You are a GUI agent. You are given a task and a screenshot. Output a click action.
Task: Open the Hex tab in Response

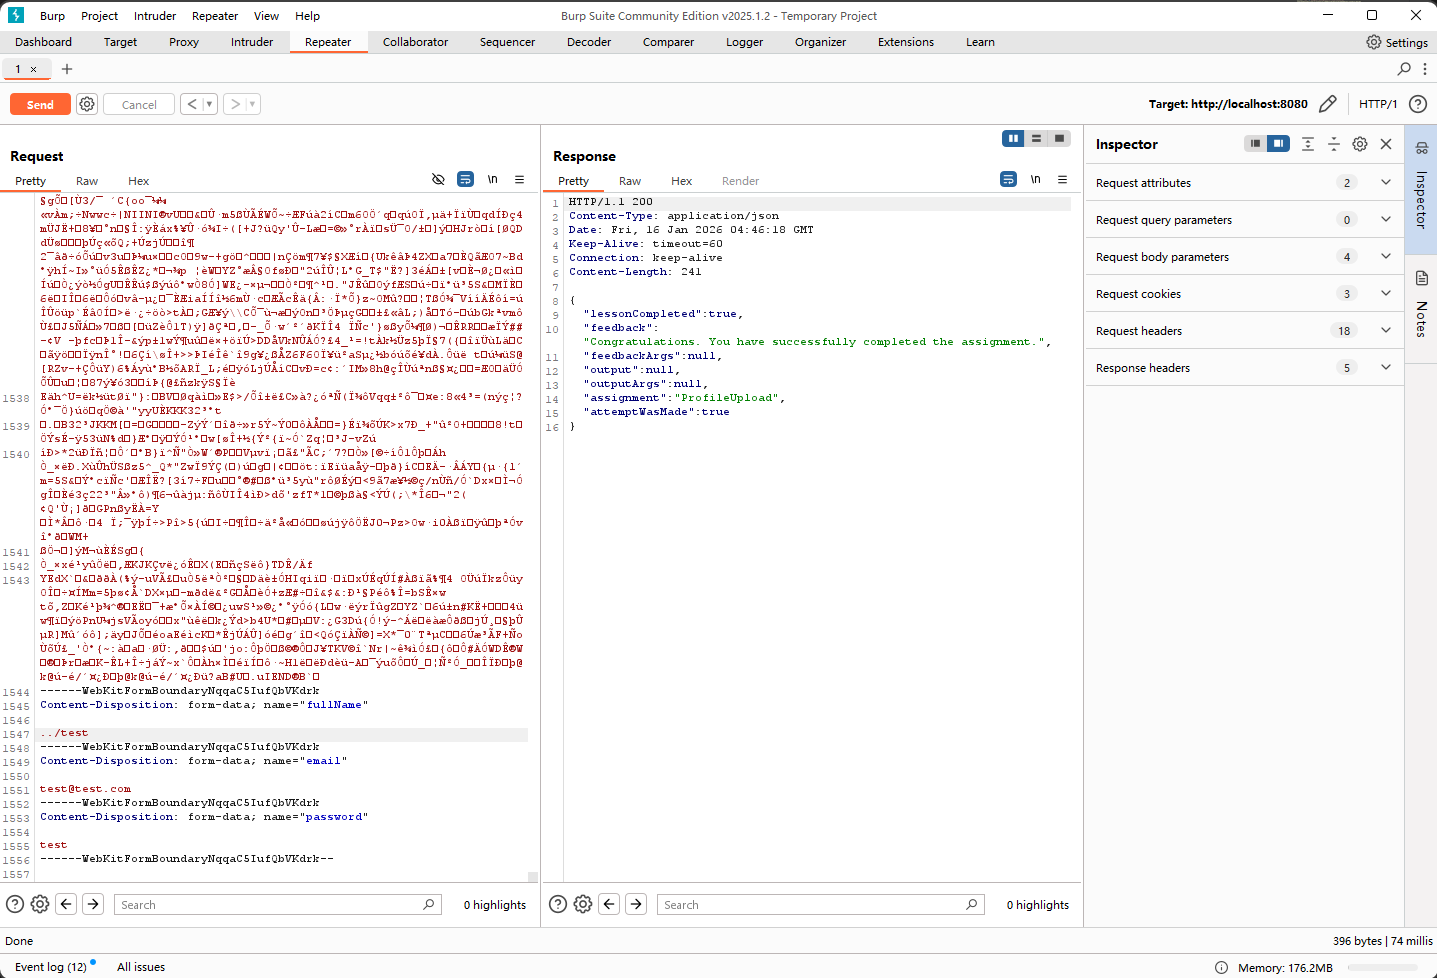681,181
